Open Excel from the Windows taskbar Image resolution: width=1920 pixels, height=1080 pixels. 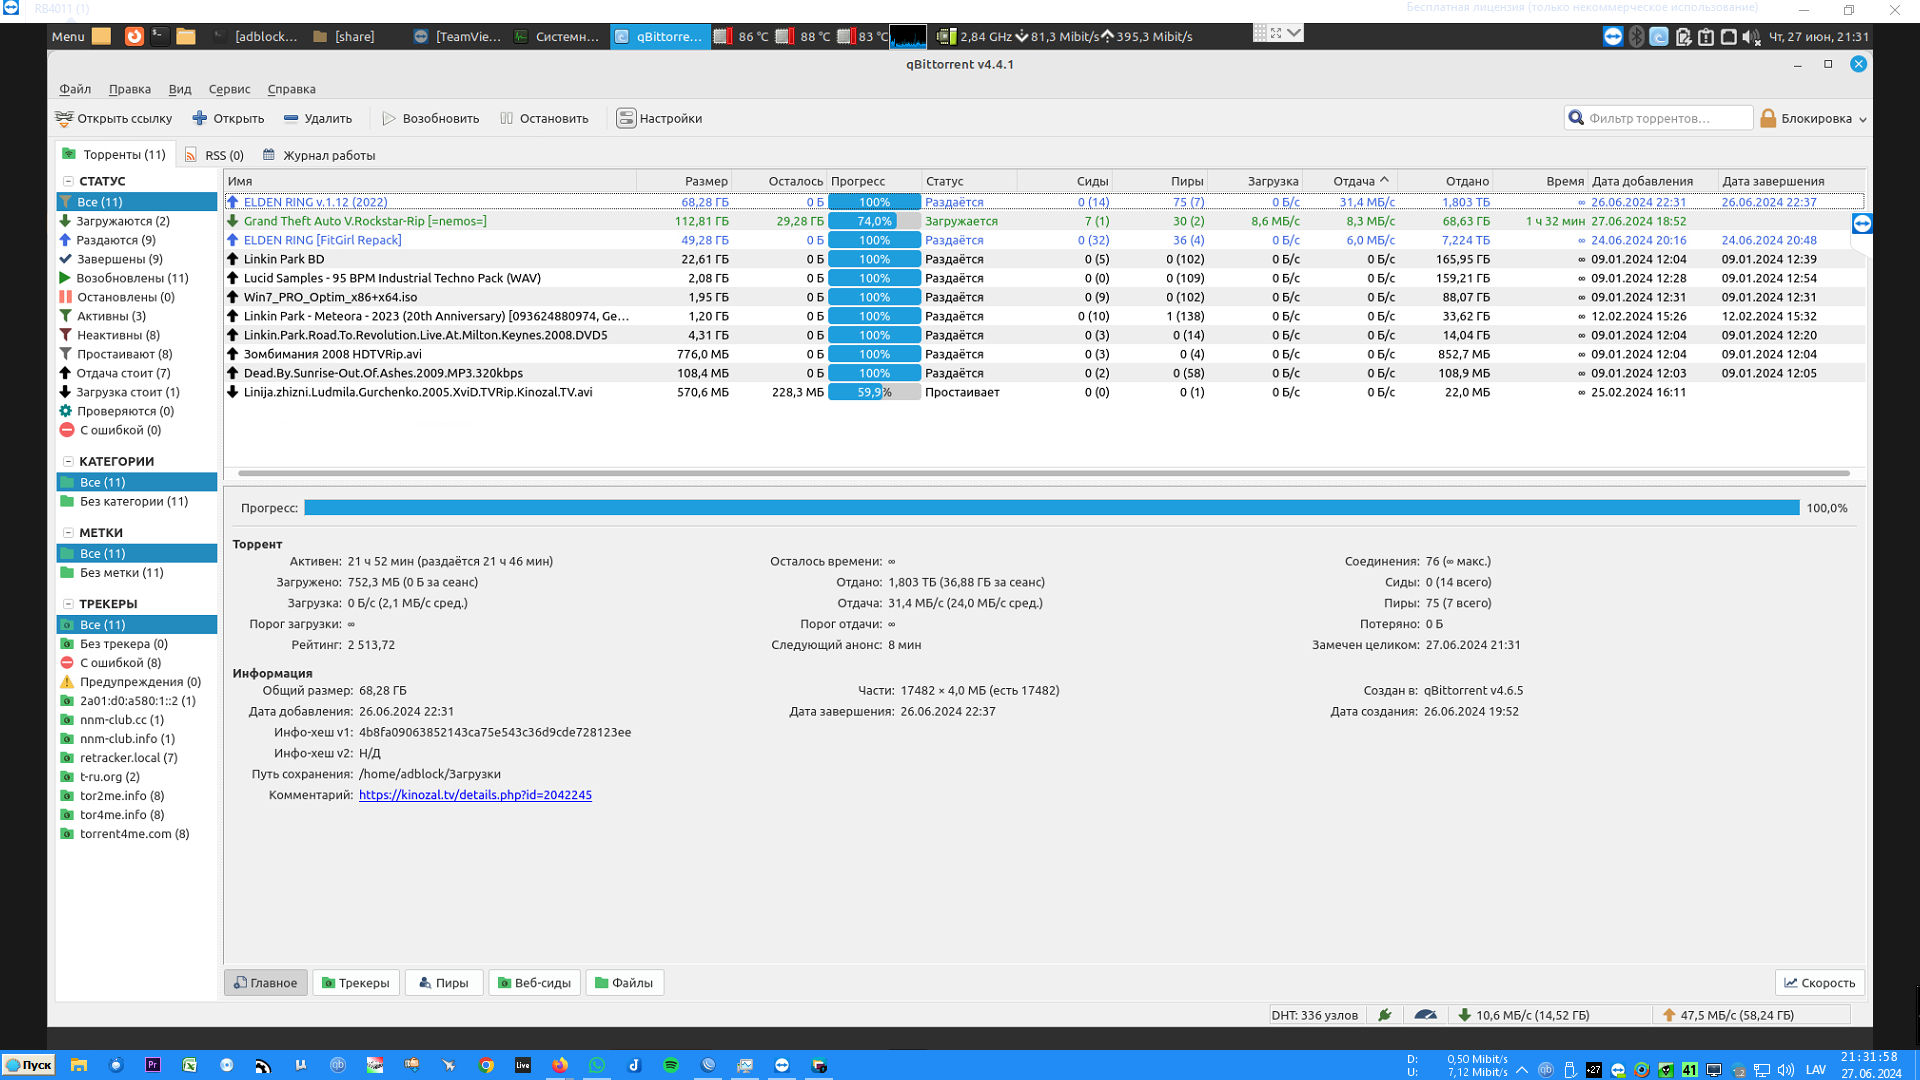(x=190, y=1065)
